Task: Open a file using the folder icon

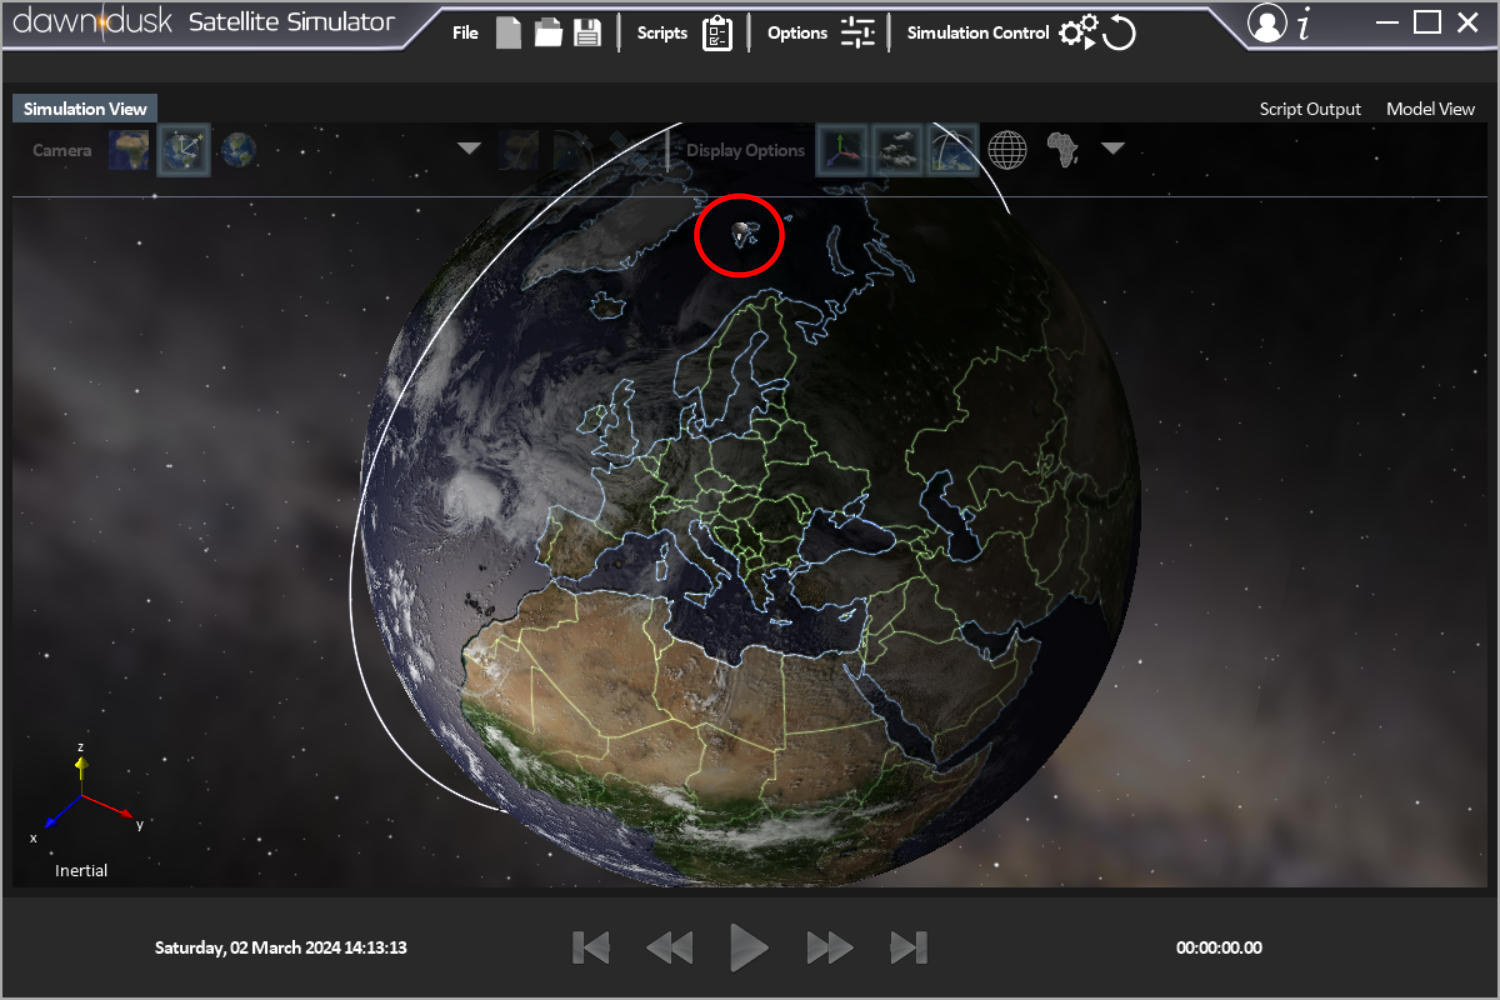Action: tap(548, 33)
